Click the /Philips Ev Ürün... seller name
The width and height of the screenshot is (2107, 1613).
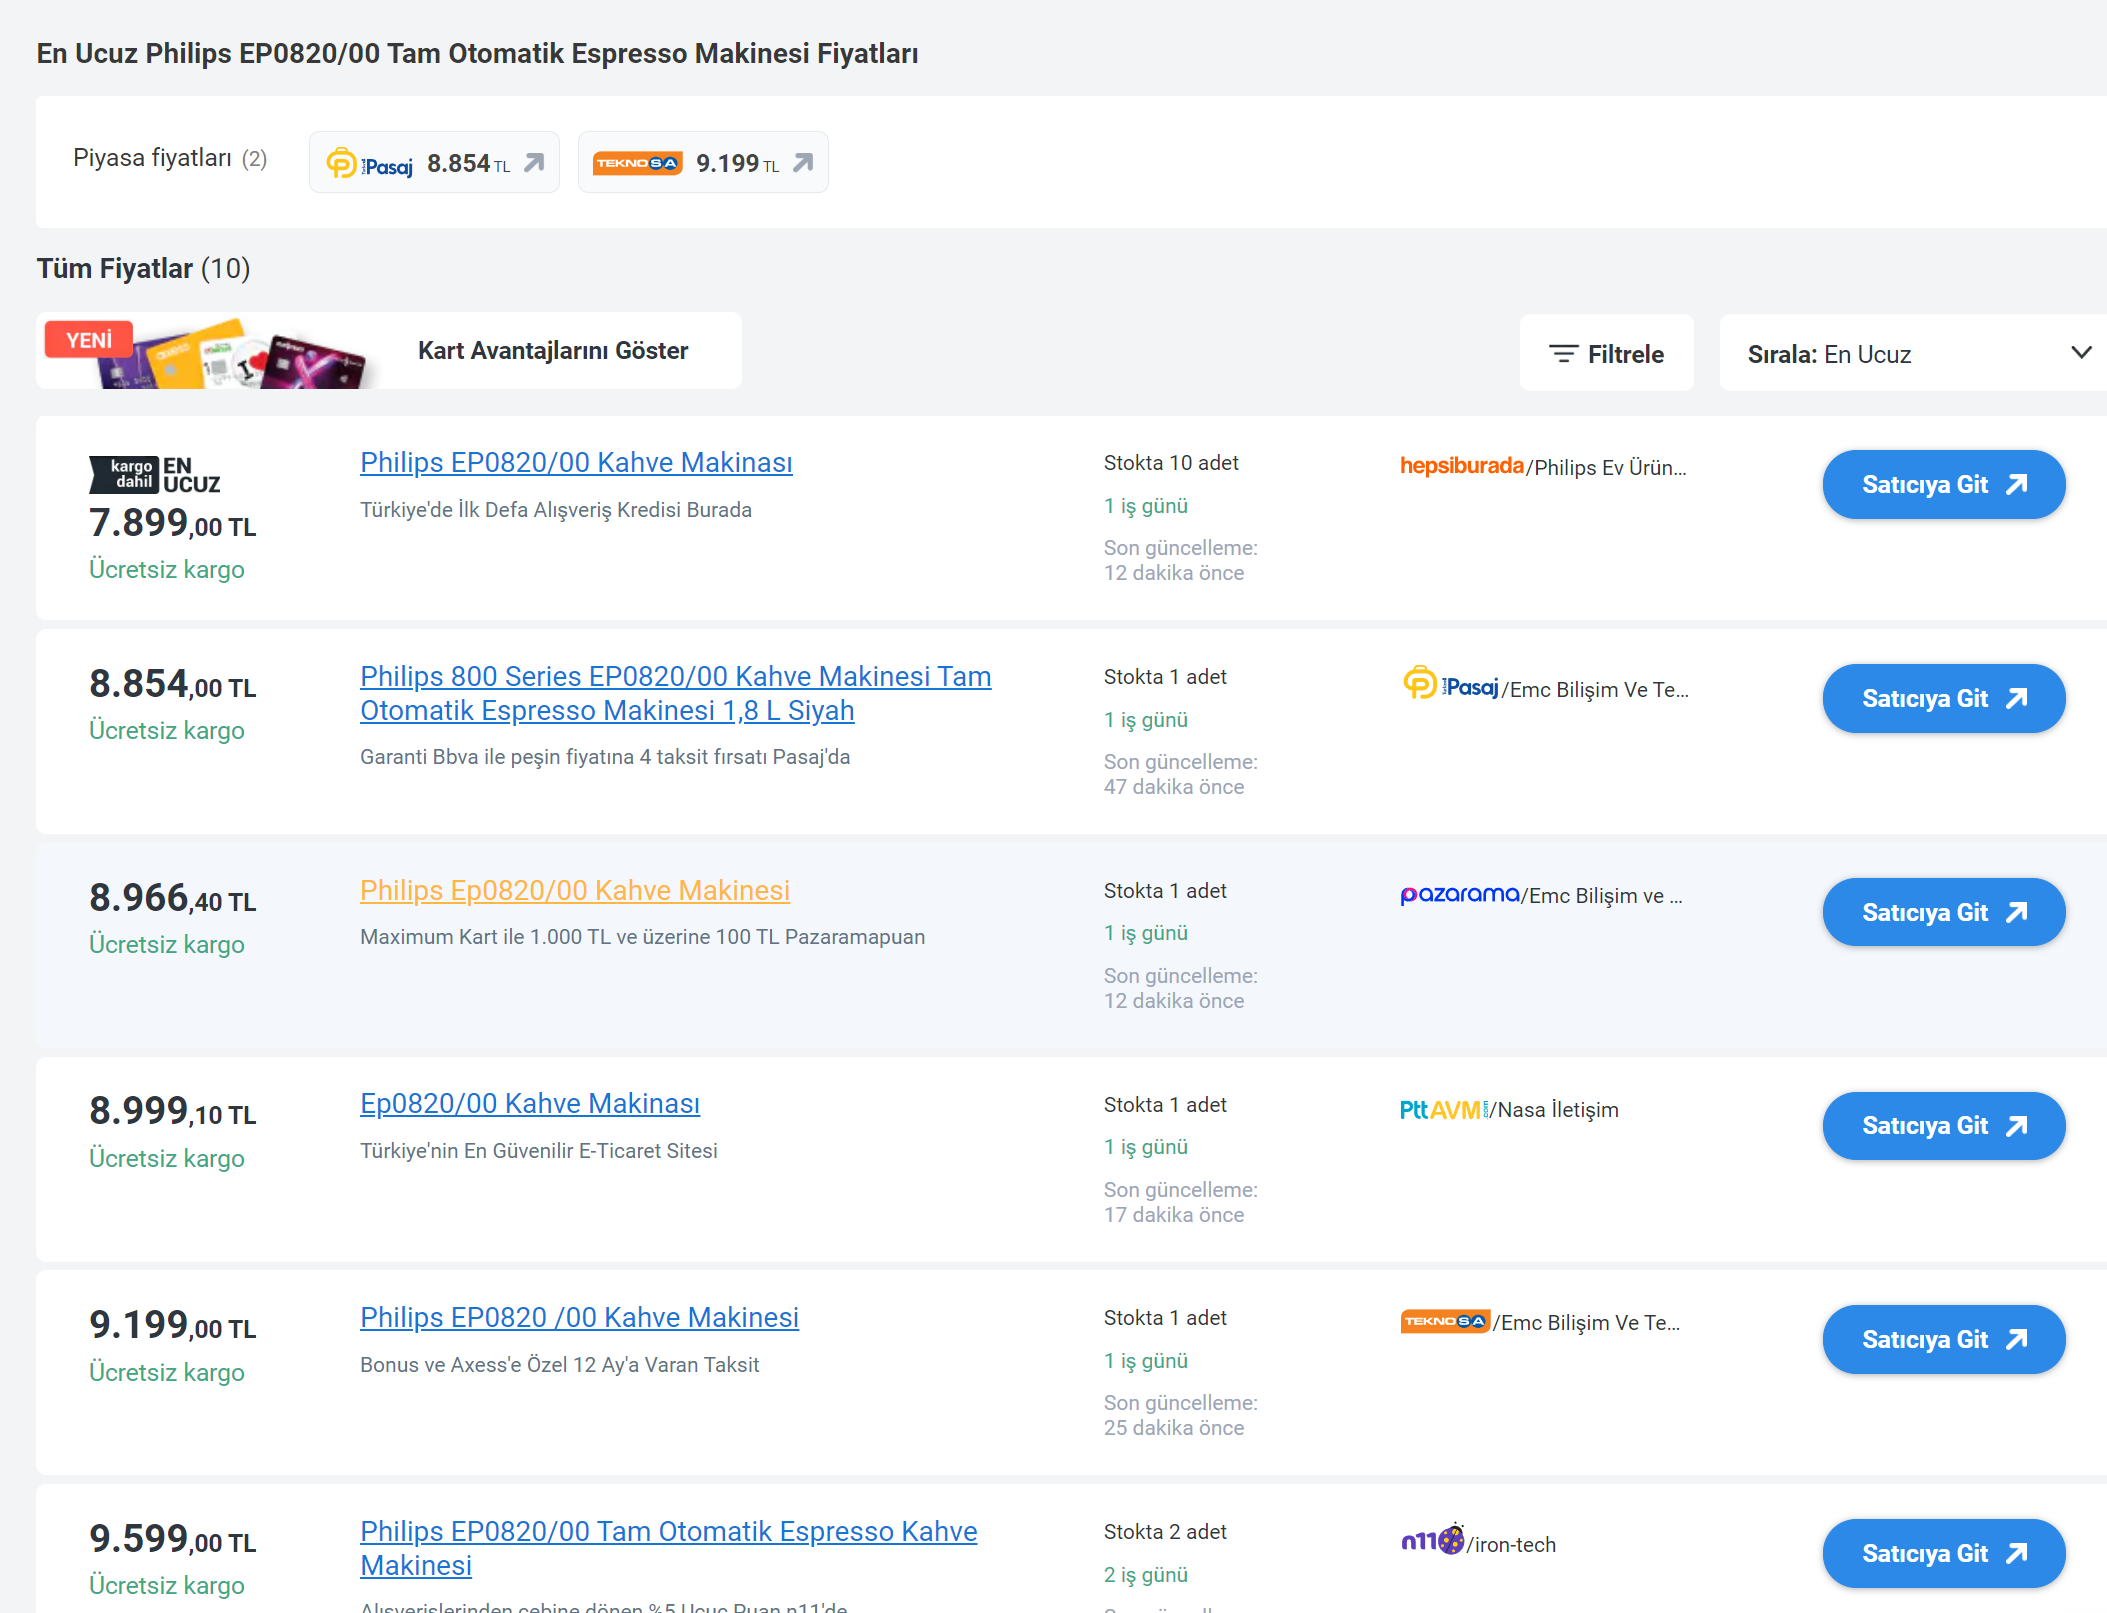pyautogui.click(x=1606, y=468)
